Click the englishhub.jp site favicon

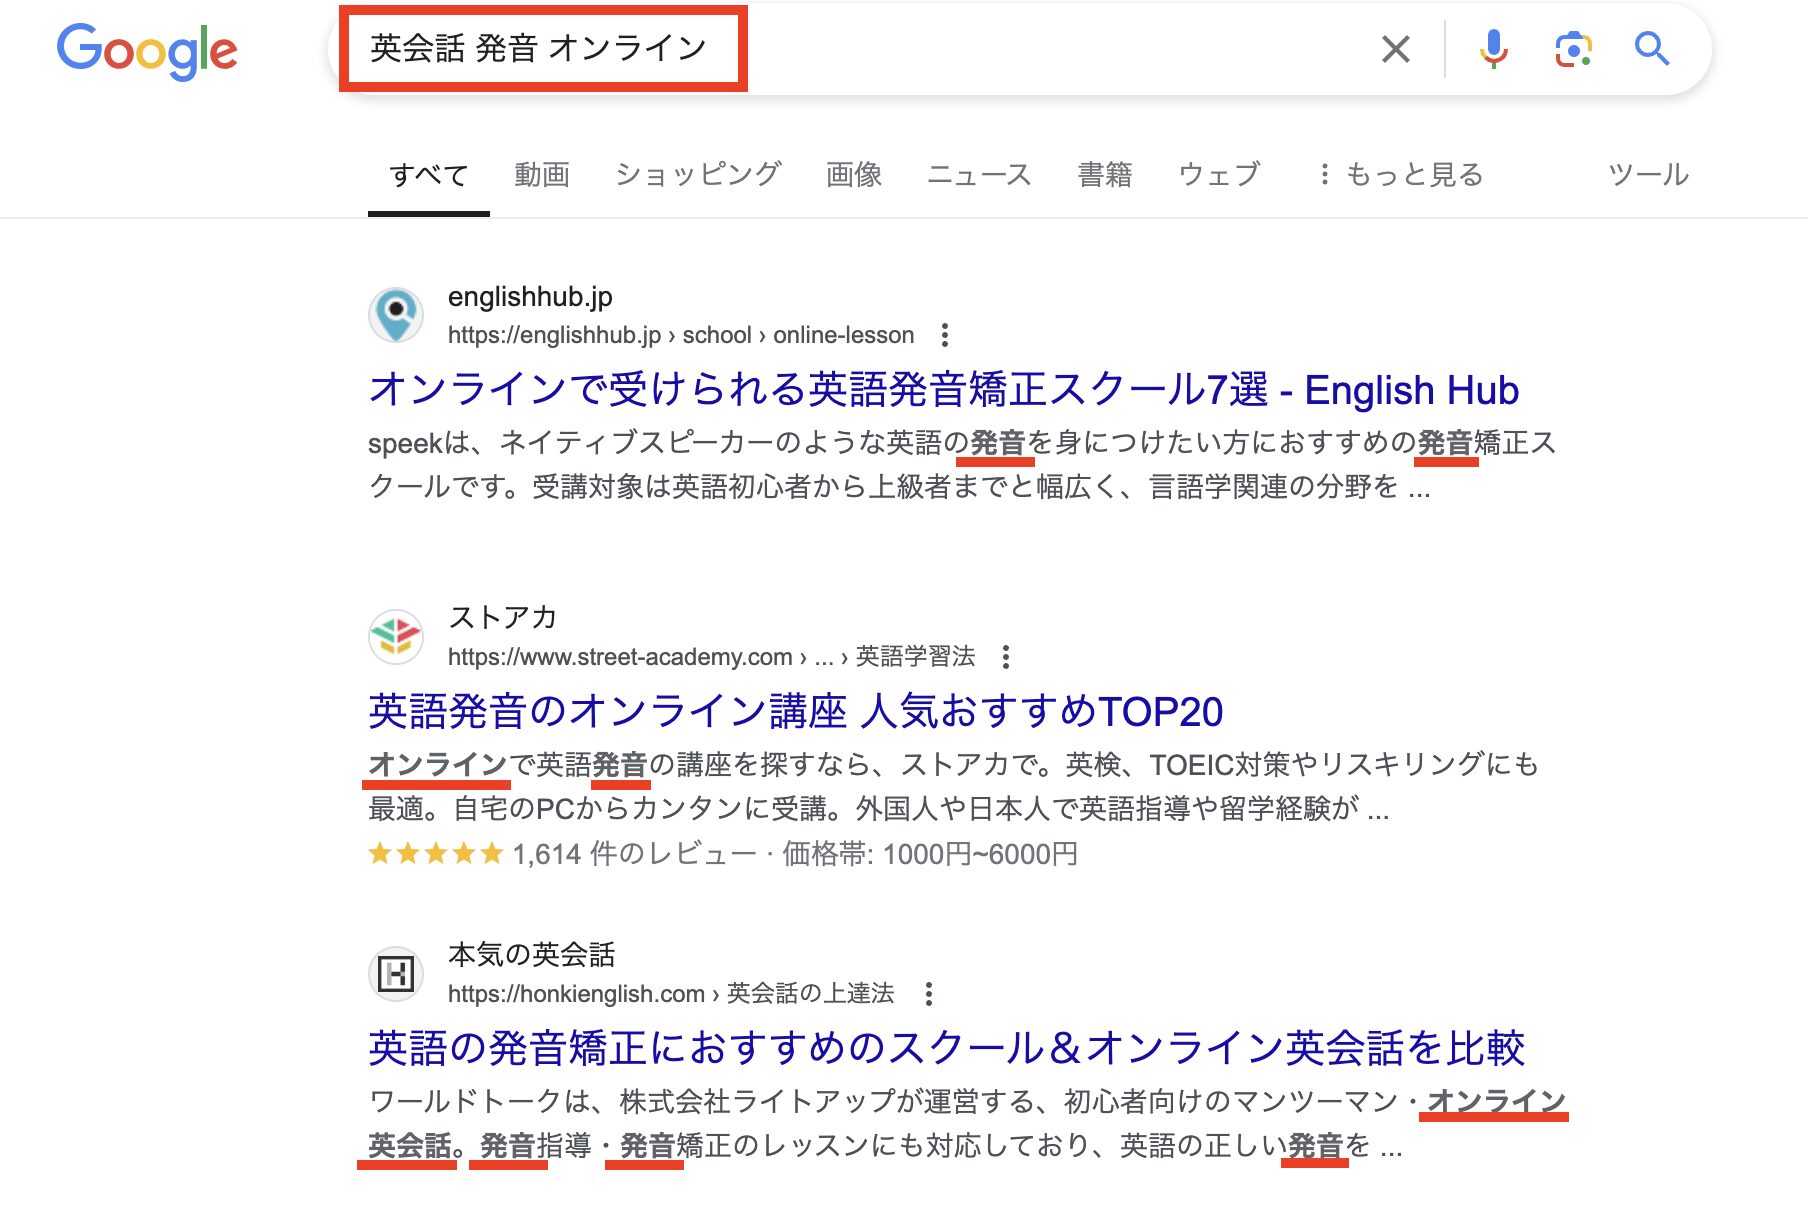point(396,315)
